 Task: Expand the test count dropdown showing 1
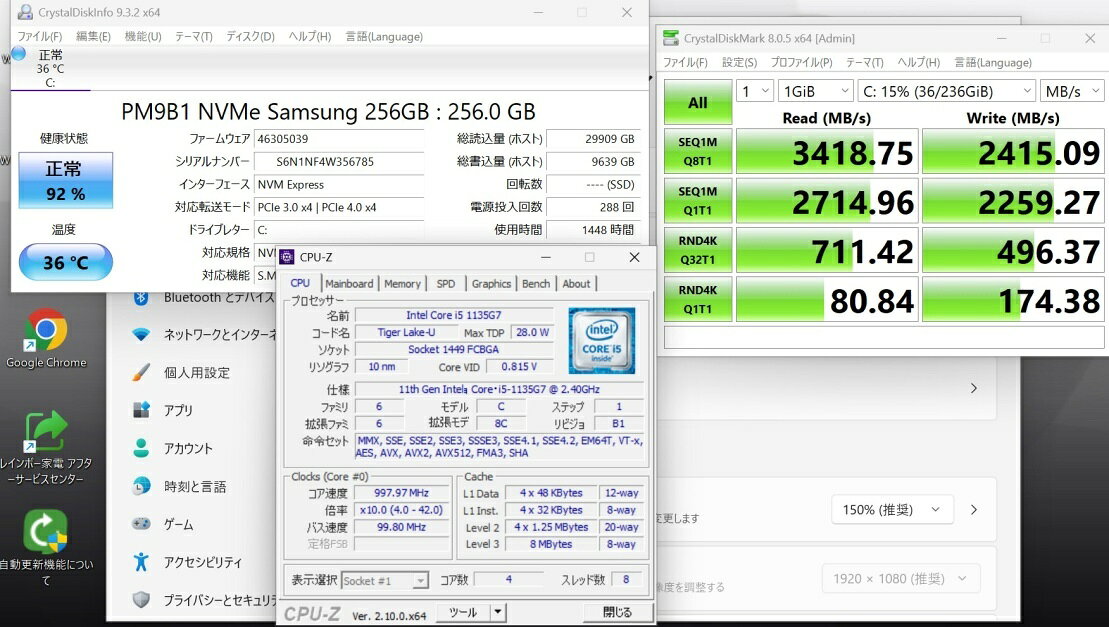point(755,91)
